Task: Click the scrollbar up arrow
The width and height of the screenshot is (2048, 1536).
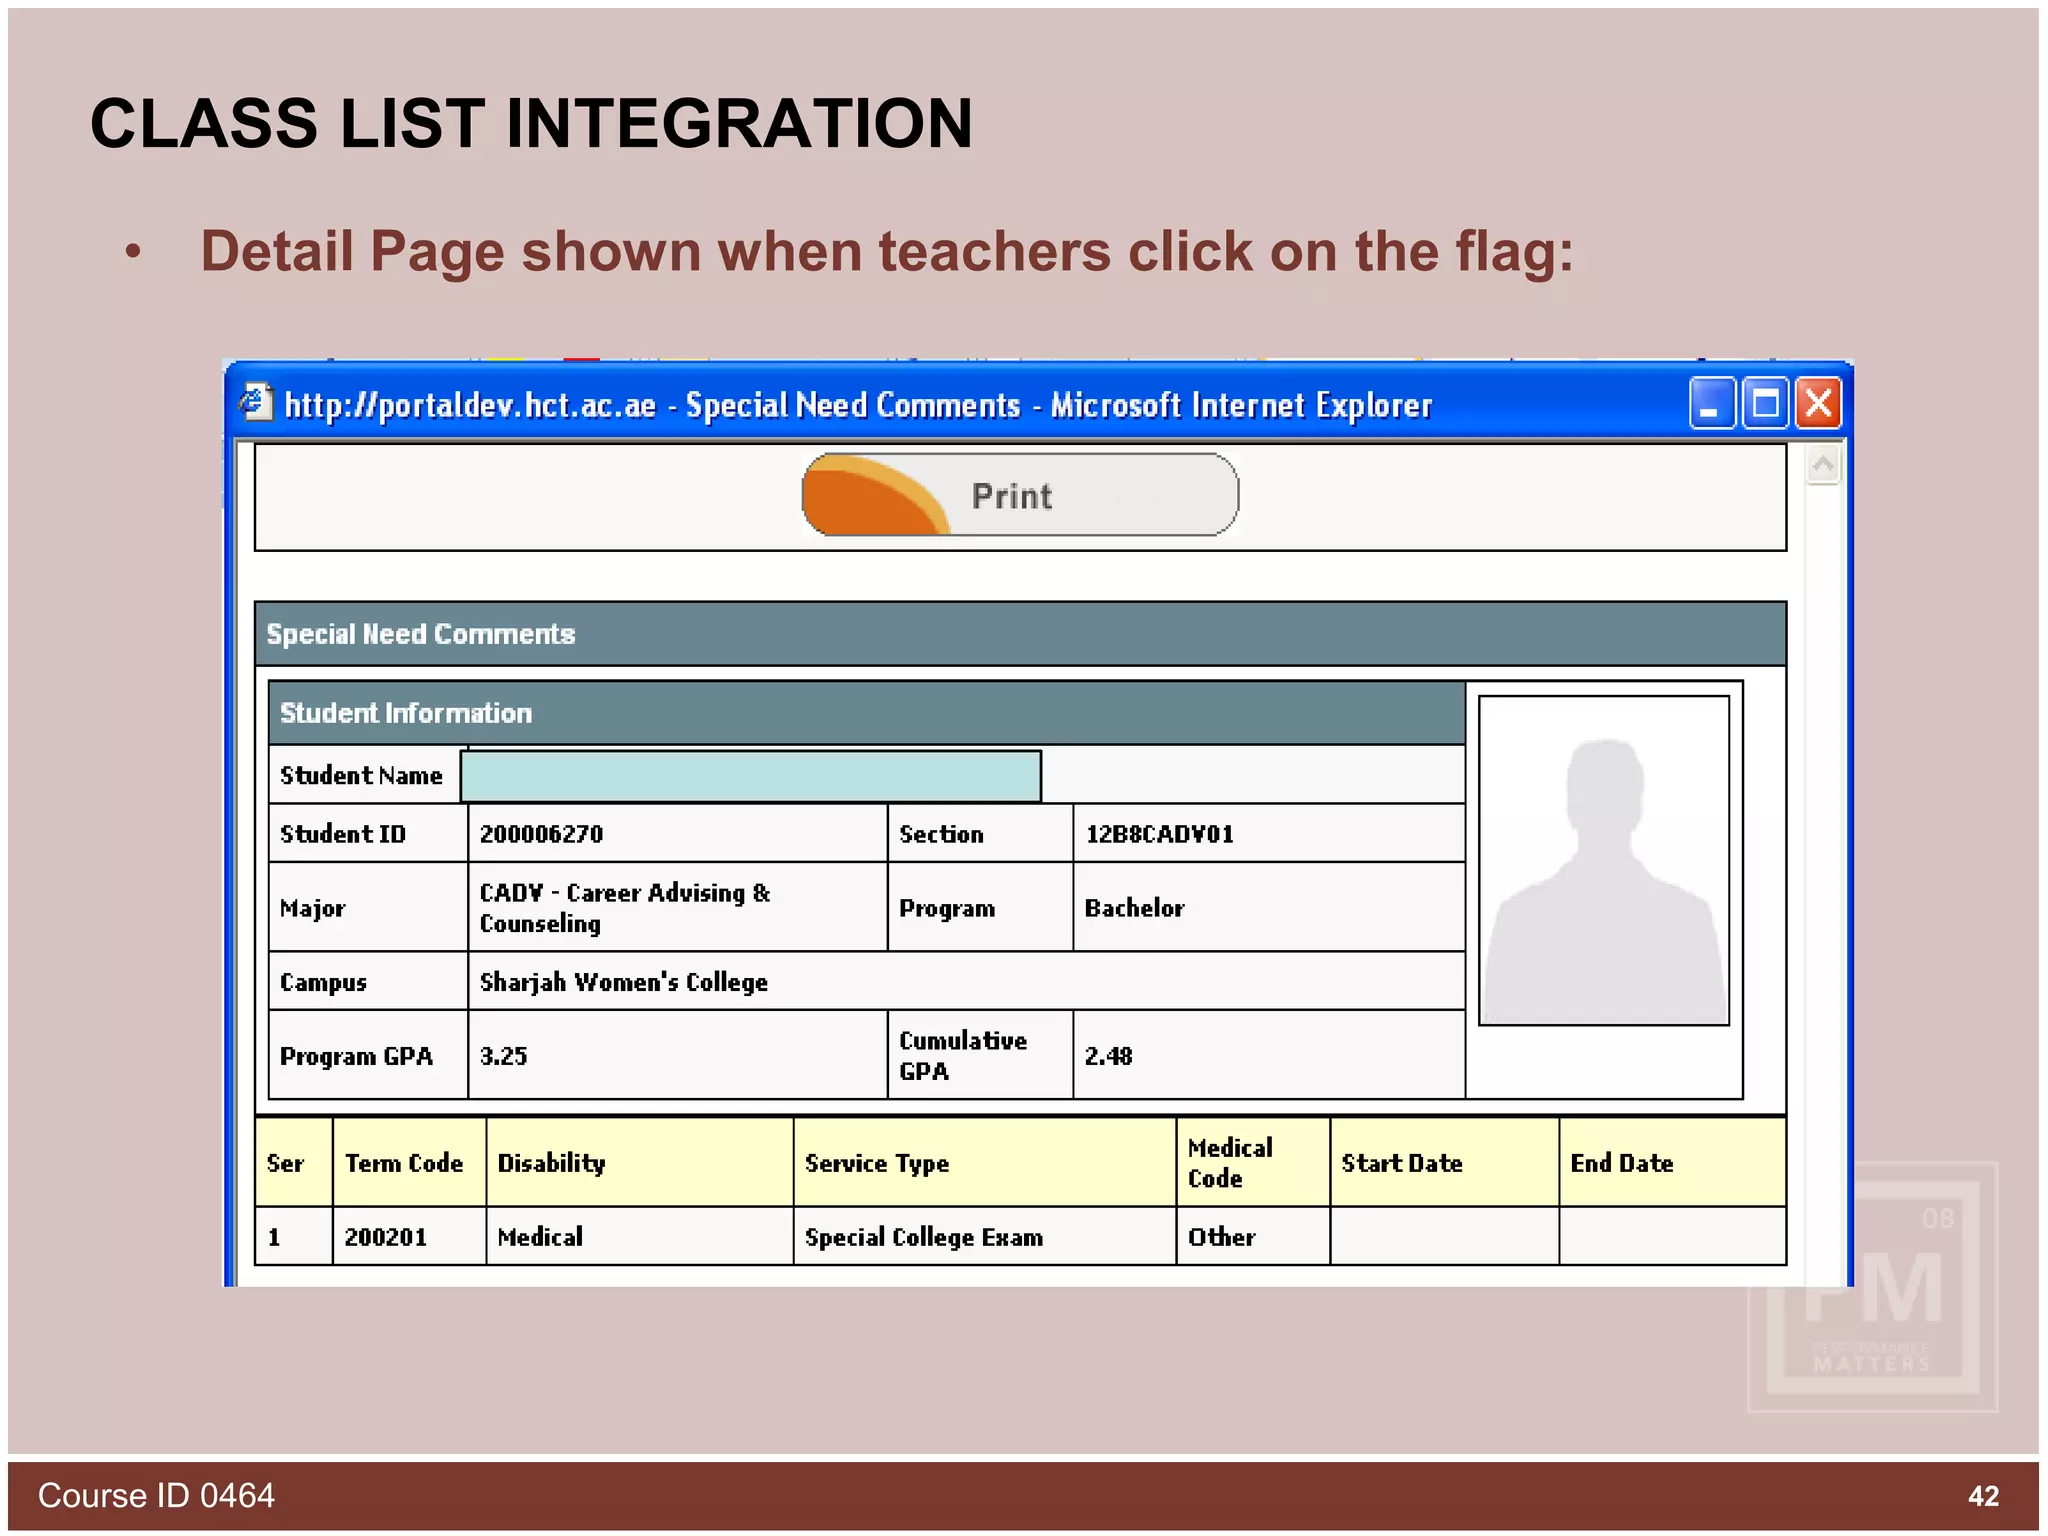Action: click(1823, 465)
